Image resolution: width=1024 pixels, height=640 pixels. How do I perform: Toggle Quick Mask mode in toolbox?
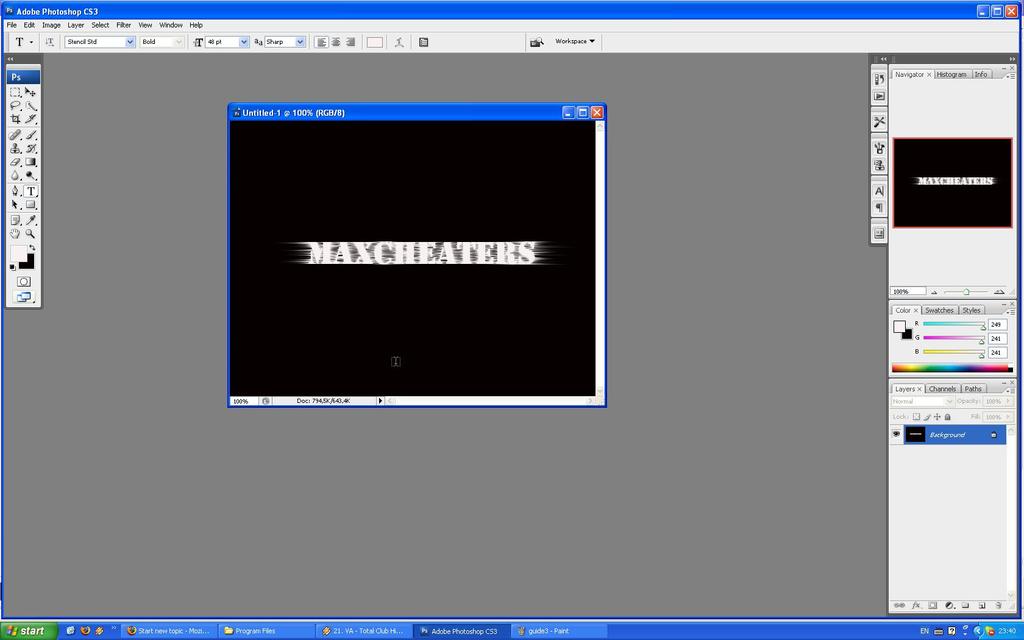pos(23,282)
